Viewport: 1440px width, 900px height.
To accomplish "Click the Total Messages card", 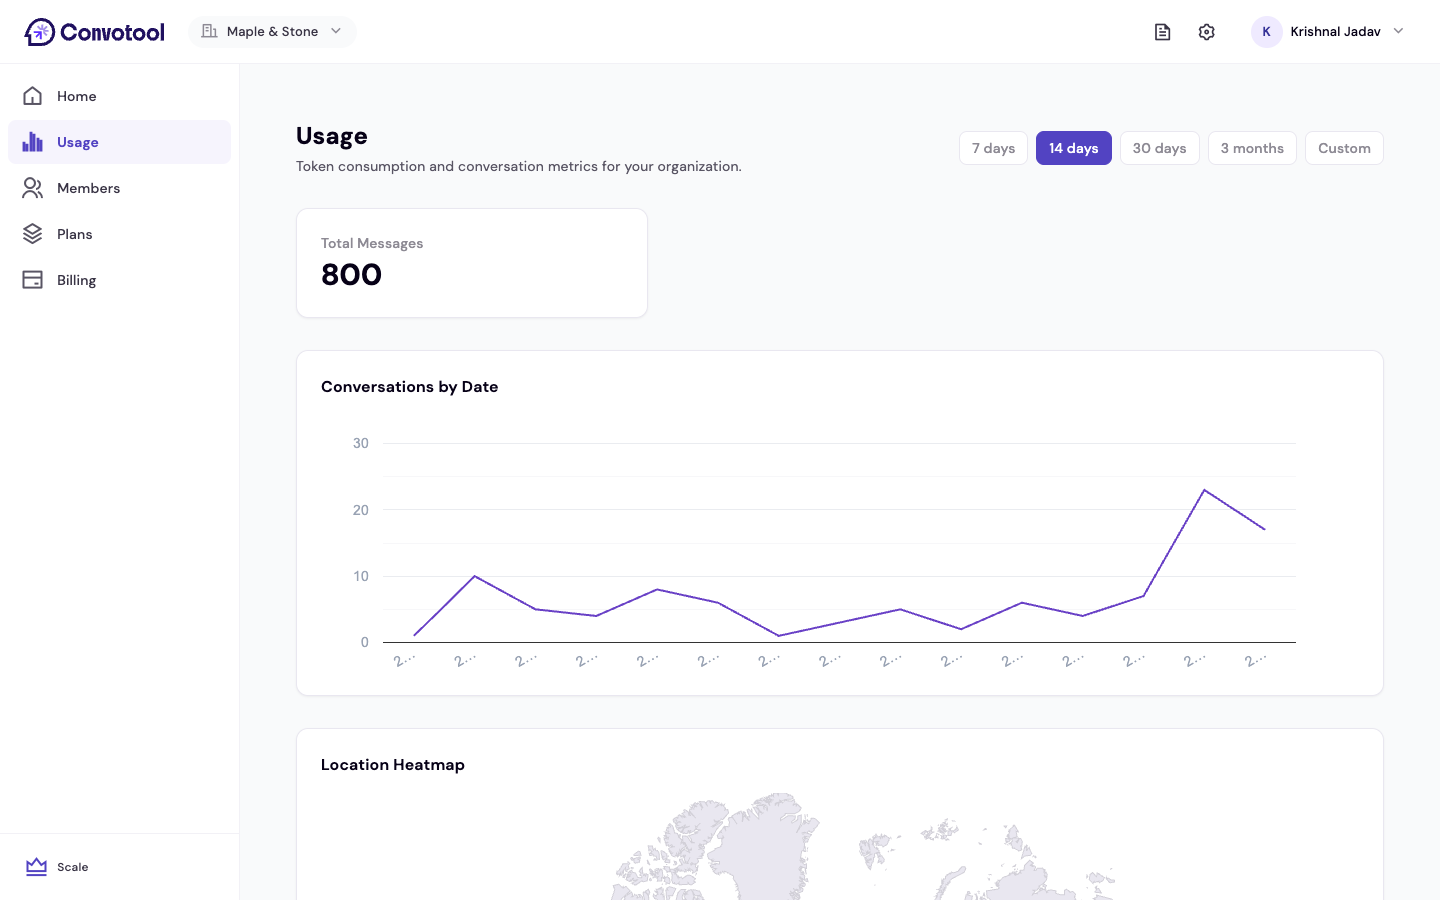I will click(472, 263).
